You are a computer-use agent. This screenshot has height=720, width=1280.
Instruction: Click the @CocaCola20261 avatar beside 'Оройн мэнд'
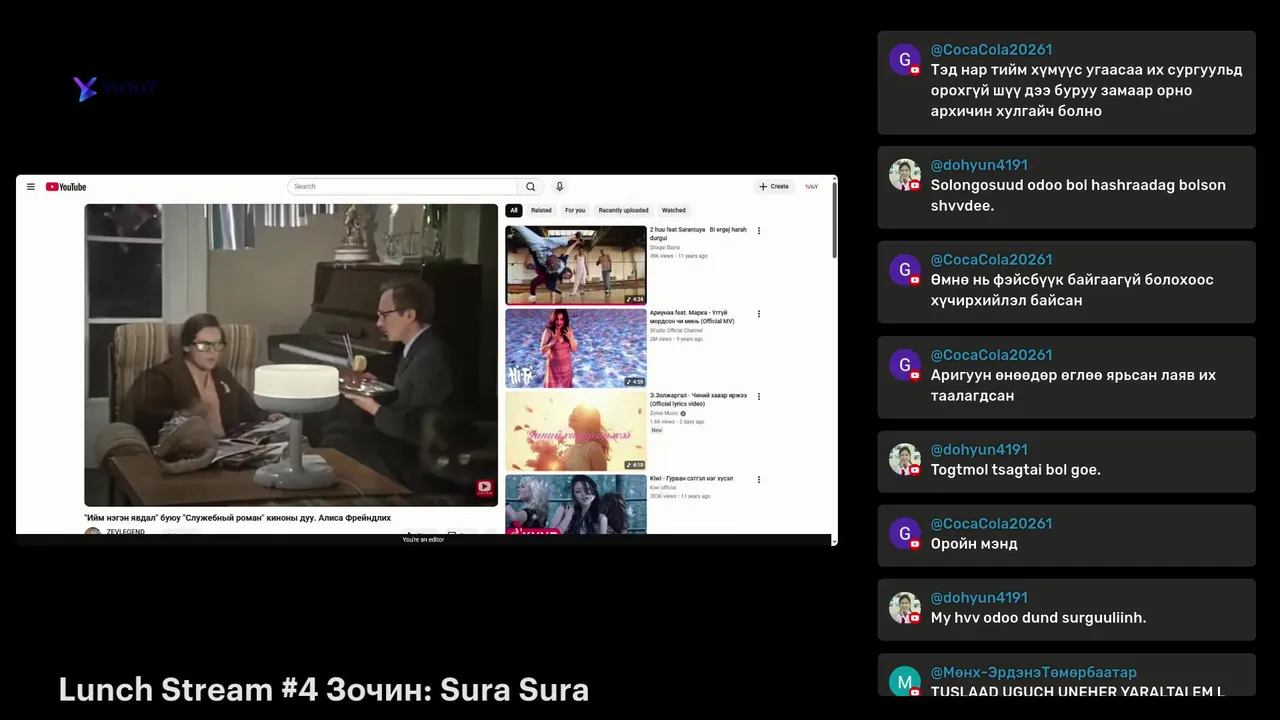click(905, 534)
